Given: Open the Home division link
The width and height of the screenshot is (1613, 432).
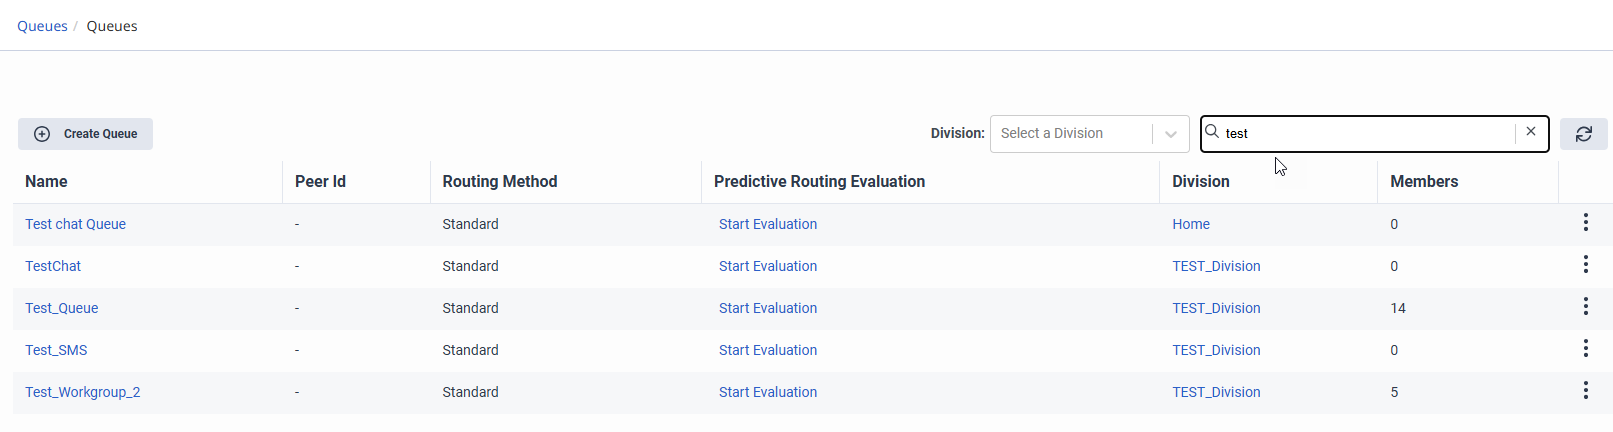Looking at the screenshot, I should tap(1191, 224).
